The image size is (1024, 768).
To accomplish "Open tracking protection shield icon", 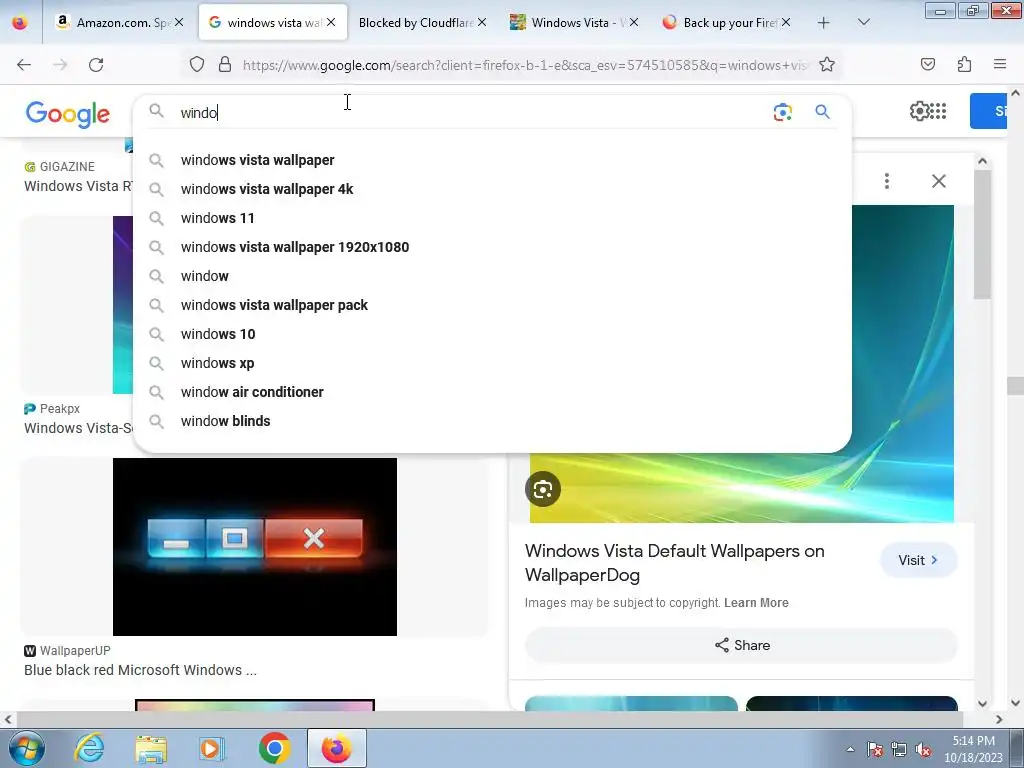I will click(x=197, y=65).
